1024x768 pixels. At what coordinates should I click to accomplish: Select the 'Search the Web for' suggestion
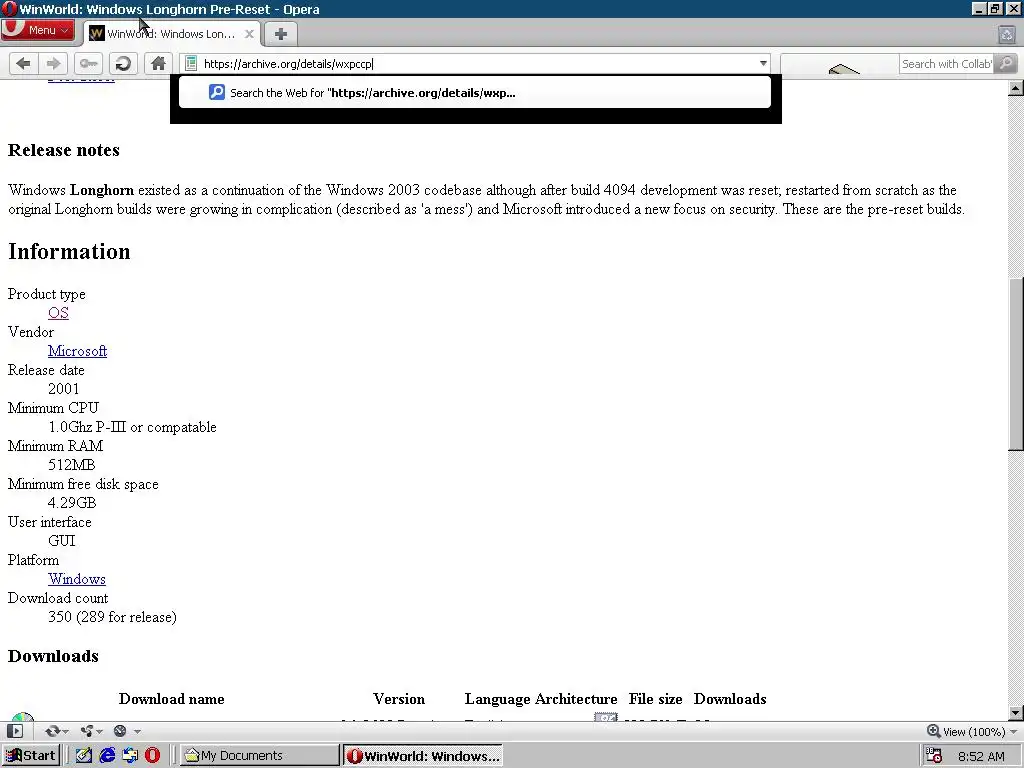click(475, 93)
